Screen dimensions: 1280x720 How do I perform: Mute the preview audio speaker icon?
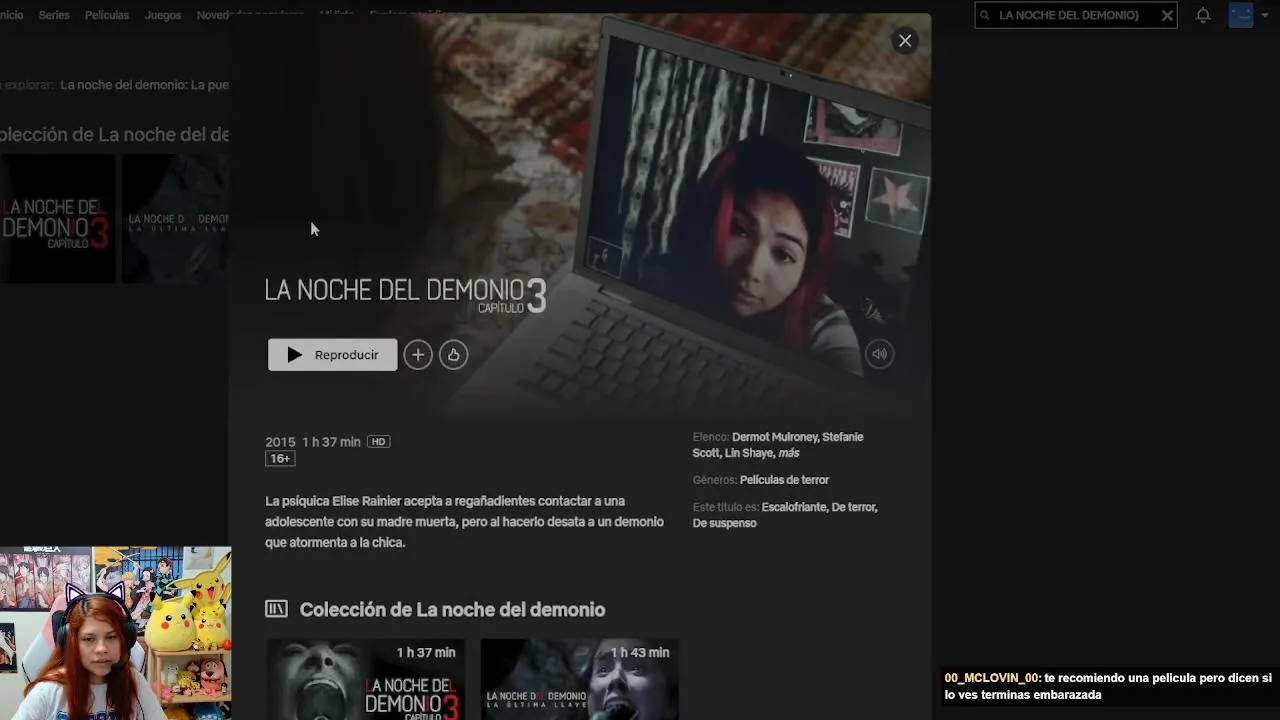[879, 354]
